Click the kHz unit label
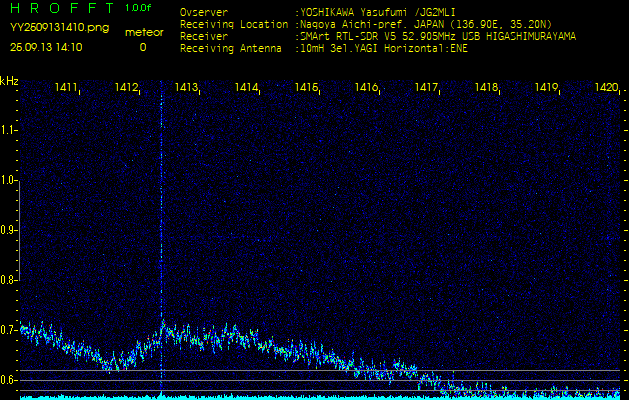The height and width of the screenshot is (400, 629). 9,80
